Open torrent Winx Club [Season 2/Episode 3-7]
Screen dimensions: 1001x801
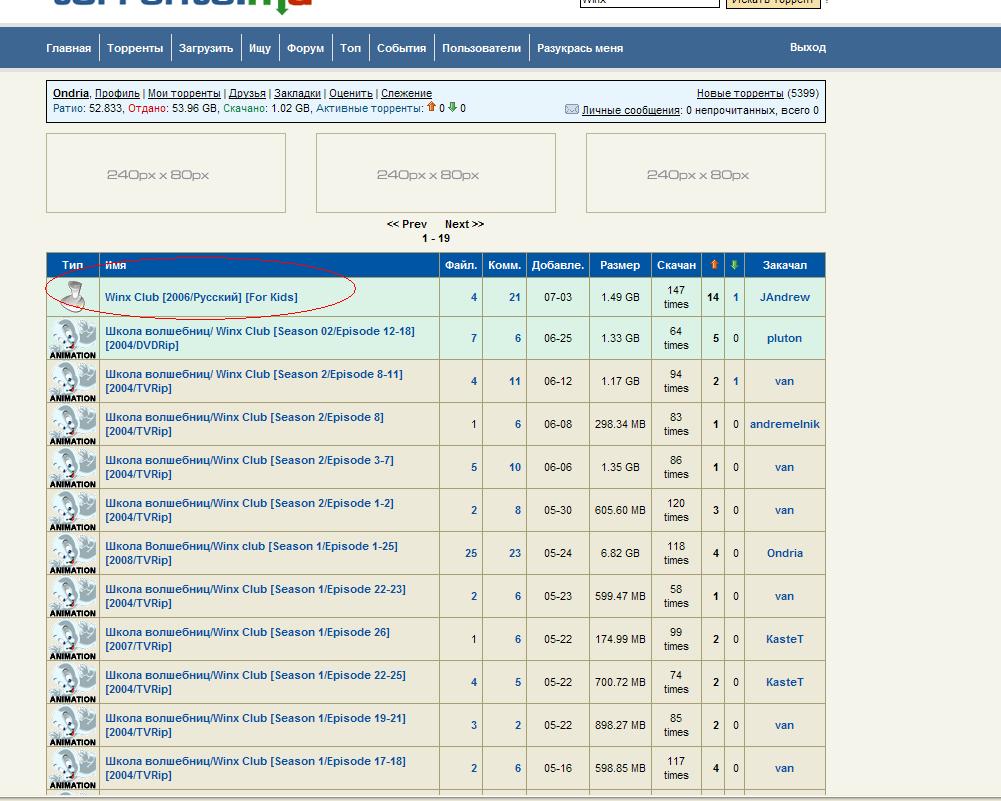point(250,467)
